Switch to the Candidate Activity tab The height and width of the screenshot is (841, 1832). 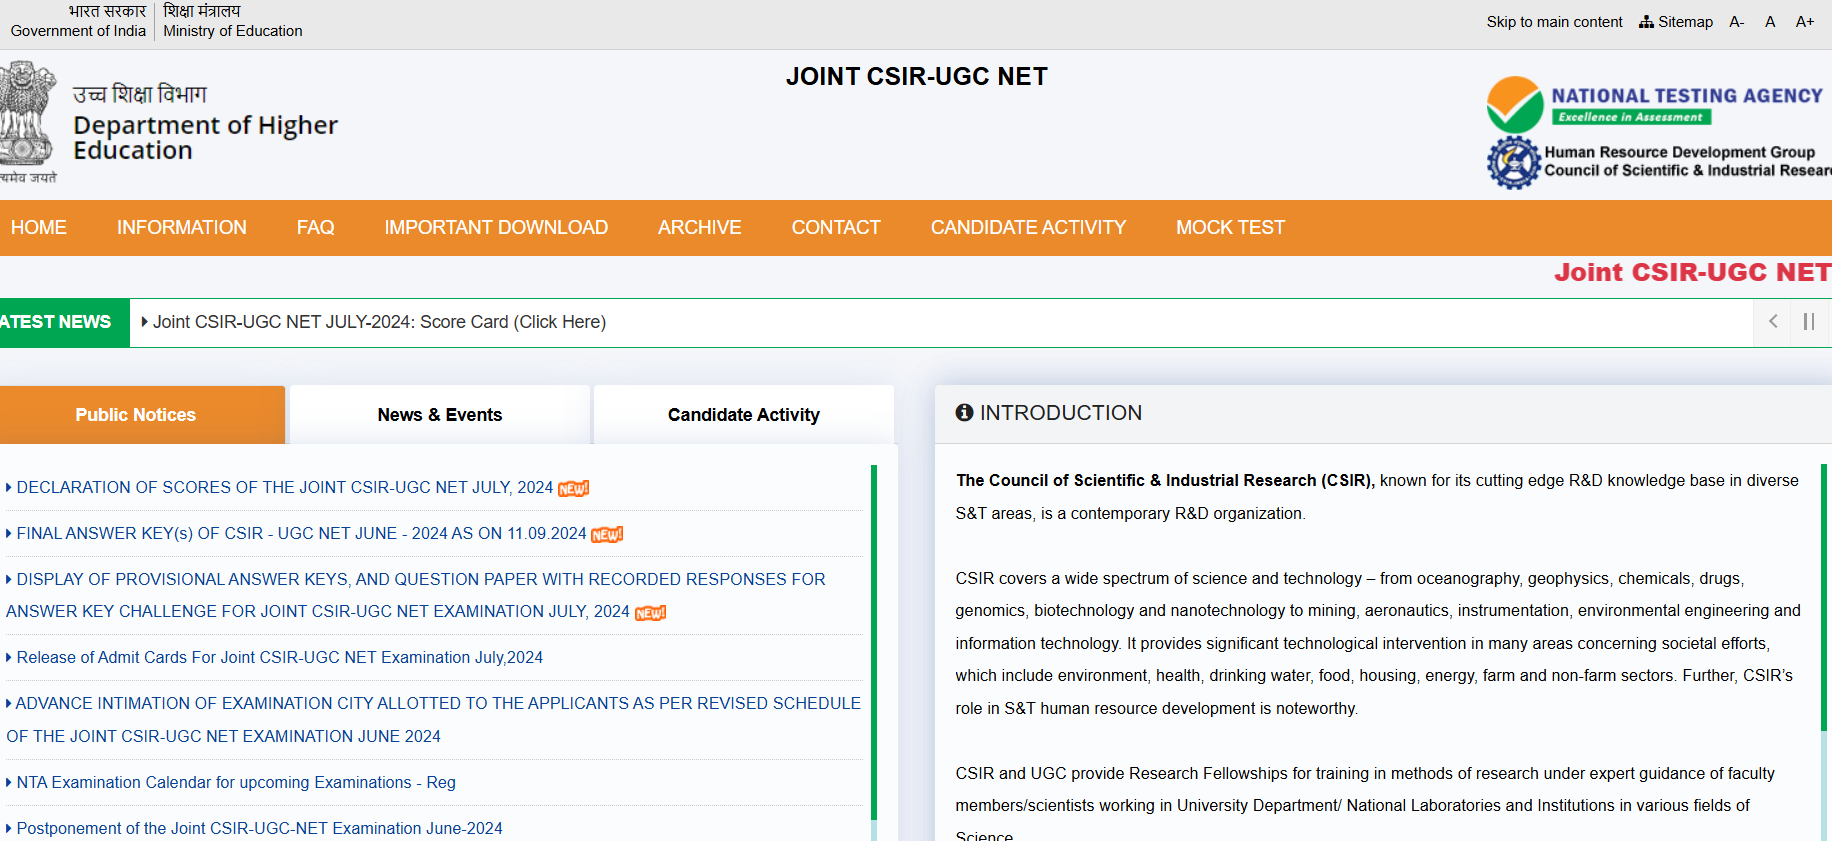coord(744,415)
